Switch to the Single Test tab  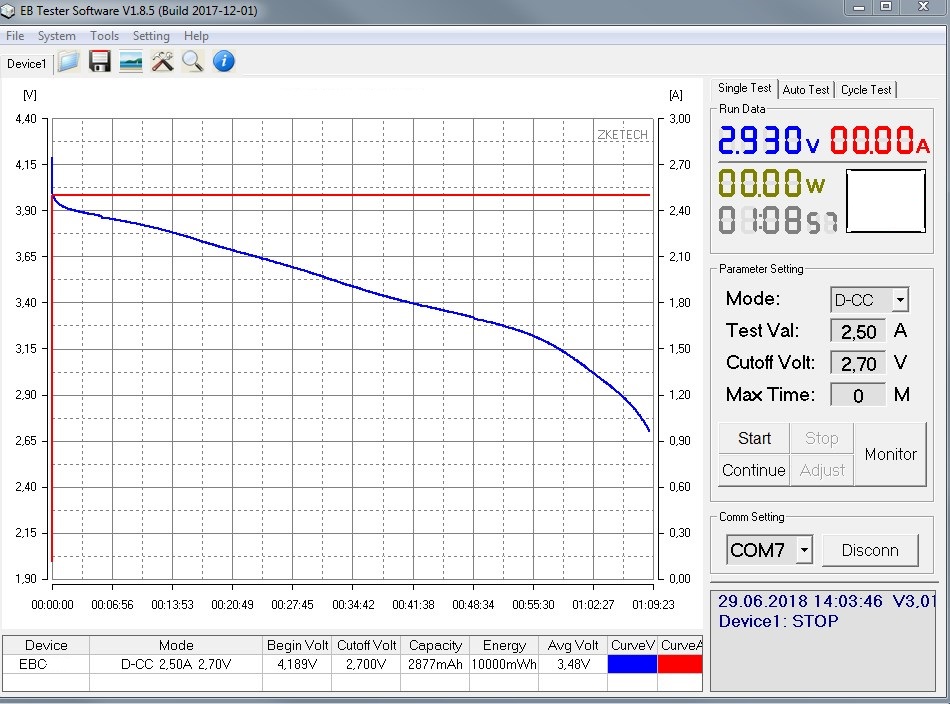pyautogui.click(x=744, y=88)
